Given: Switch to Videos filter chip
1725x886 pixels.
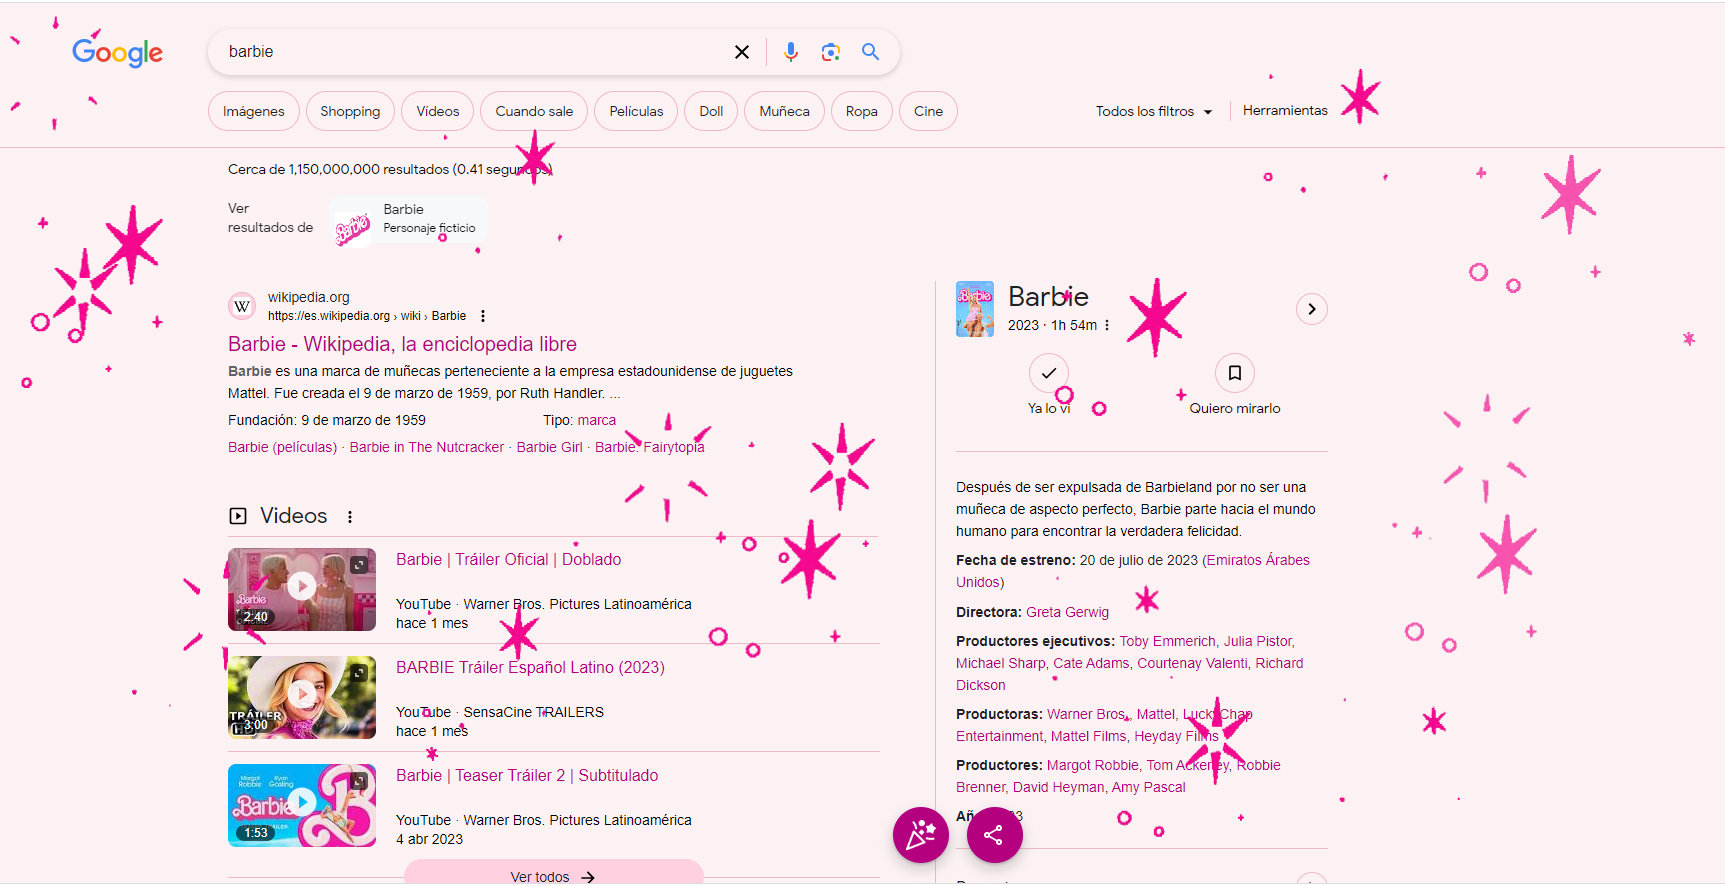Looking at the screenshot, I should [438, 111].
